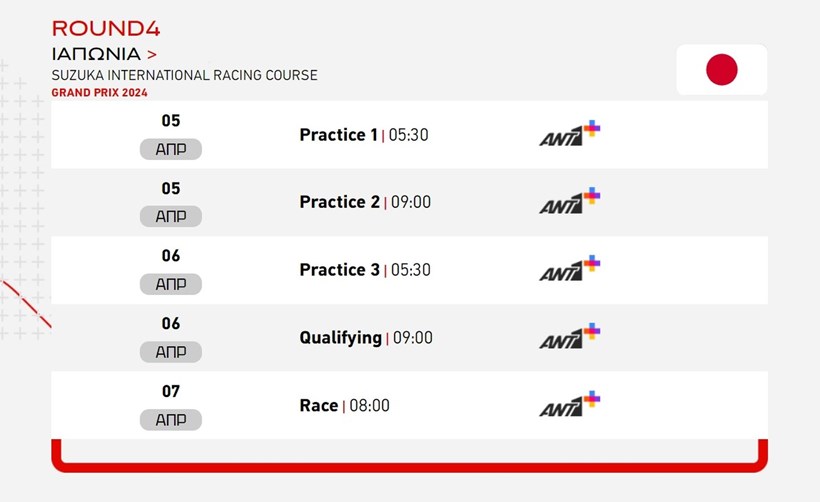The width and height of the screenshot is (820, 502).
Task: Click the ROUND4 heading
Action: point(106,29)
